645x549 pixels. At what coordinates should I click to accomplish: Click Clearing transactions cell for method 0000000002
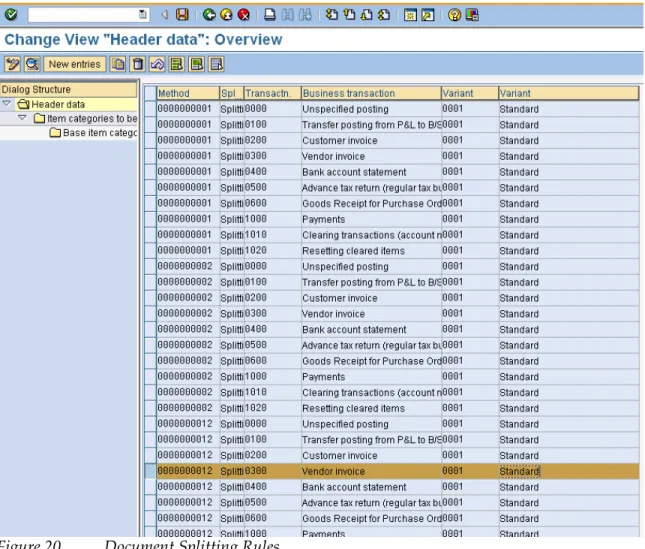pos(371,392)
